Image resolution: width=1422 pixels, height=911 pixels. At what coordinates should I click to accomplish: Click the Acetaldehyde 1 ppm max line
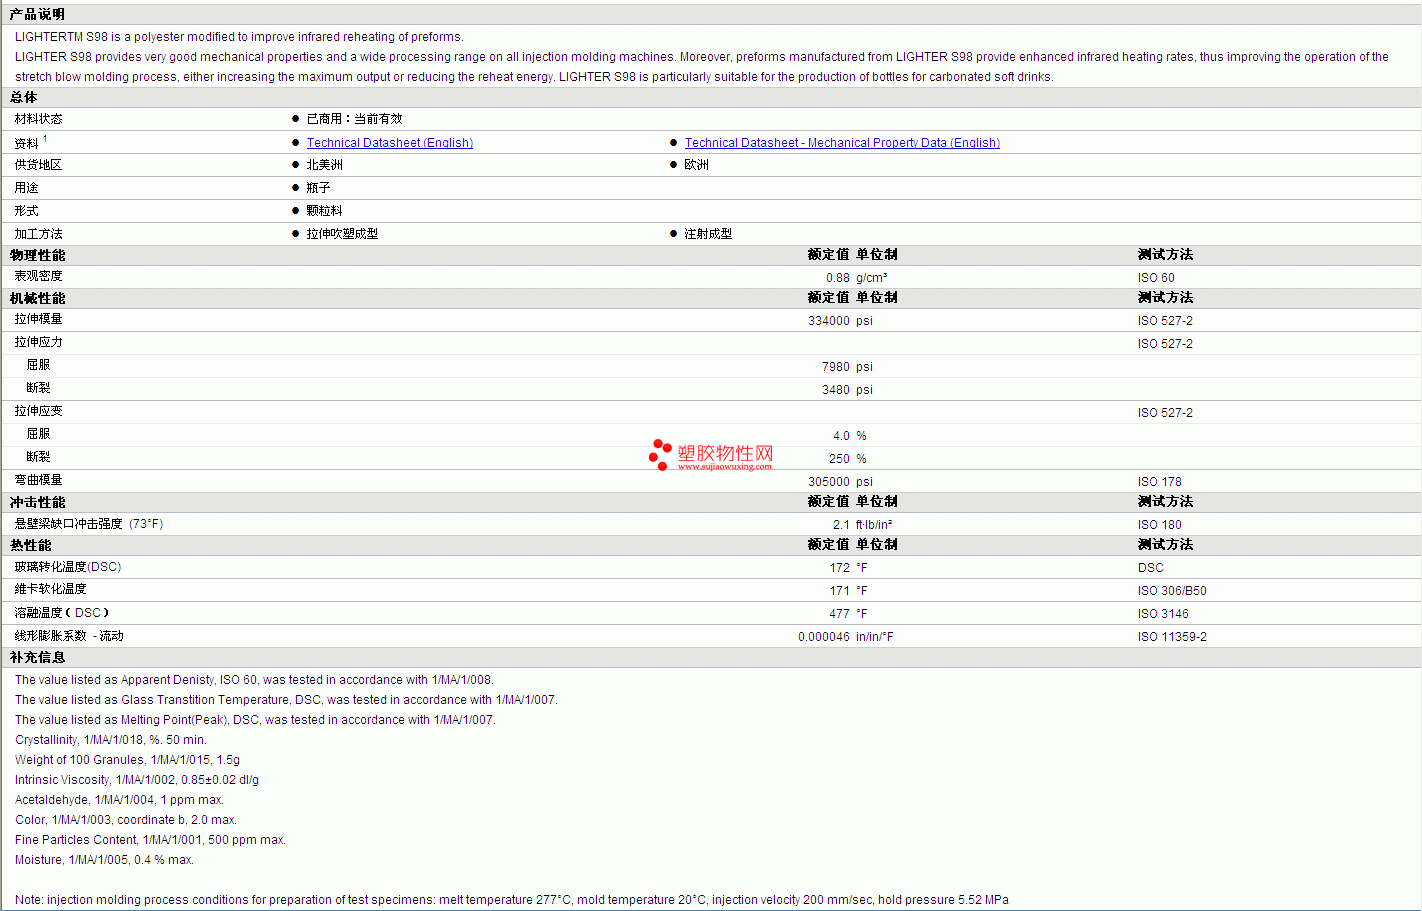[120, 800]
